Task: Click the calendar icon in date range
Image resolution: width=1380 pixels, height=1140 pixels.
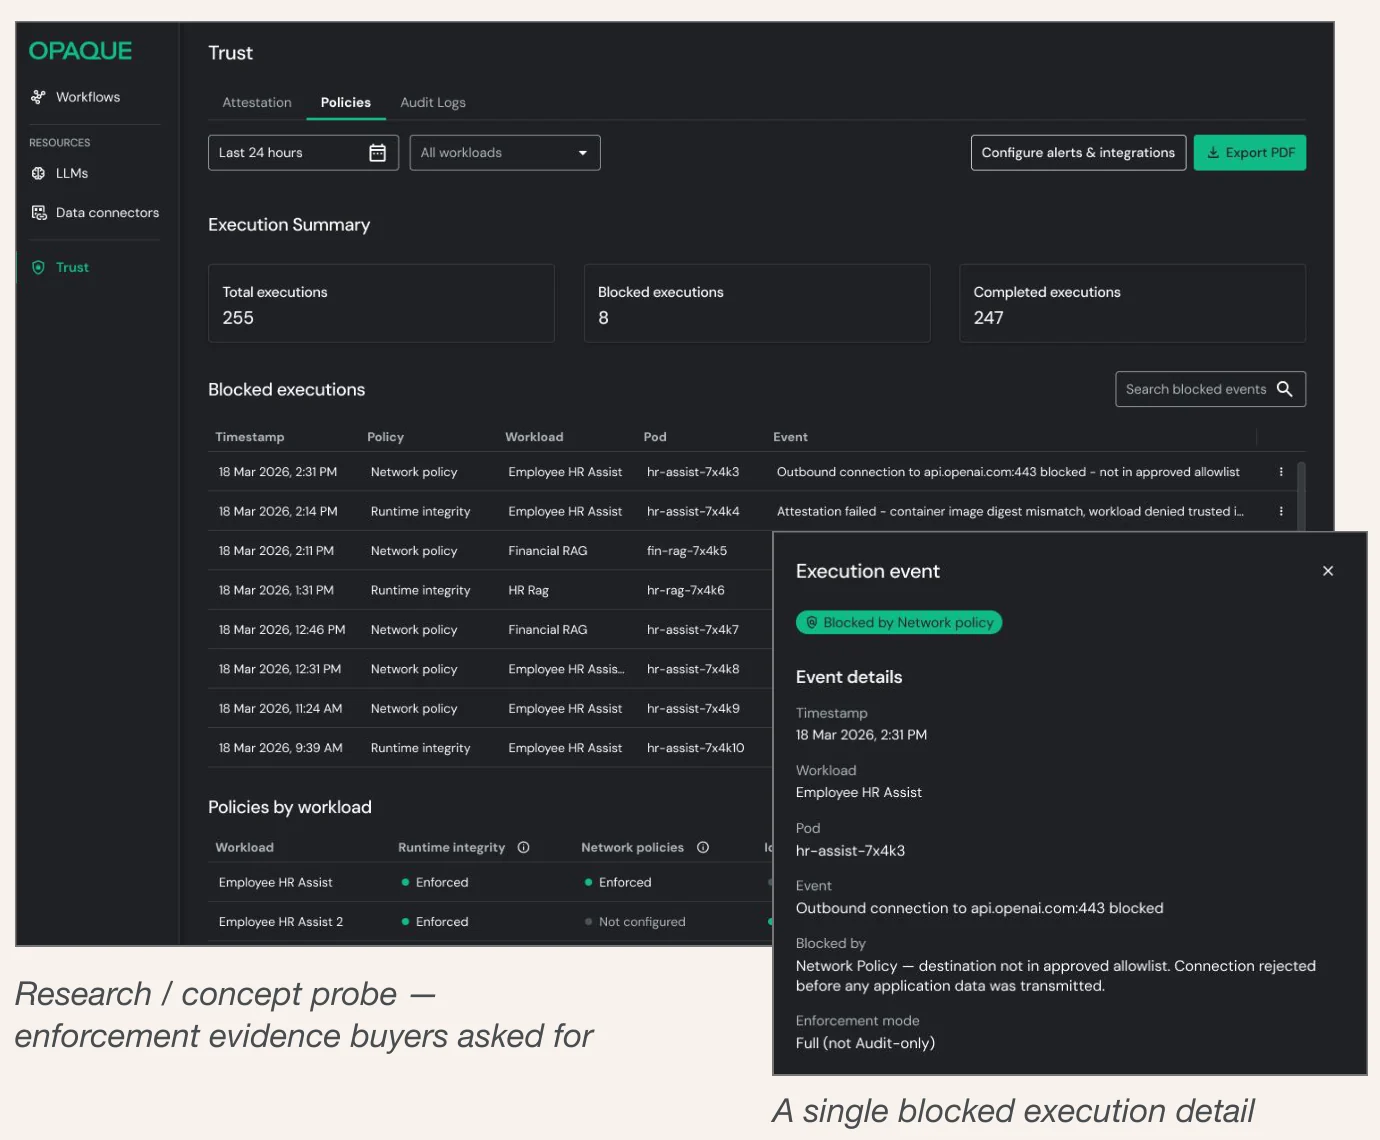Action: [x=377, y=153]
